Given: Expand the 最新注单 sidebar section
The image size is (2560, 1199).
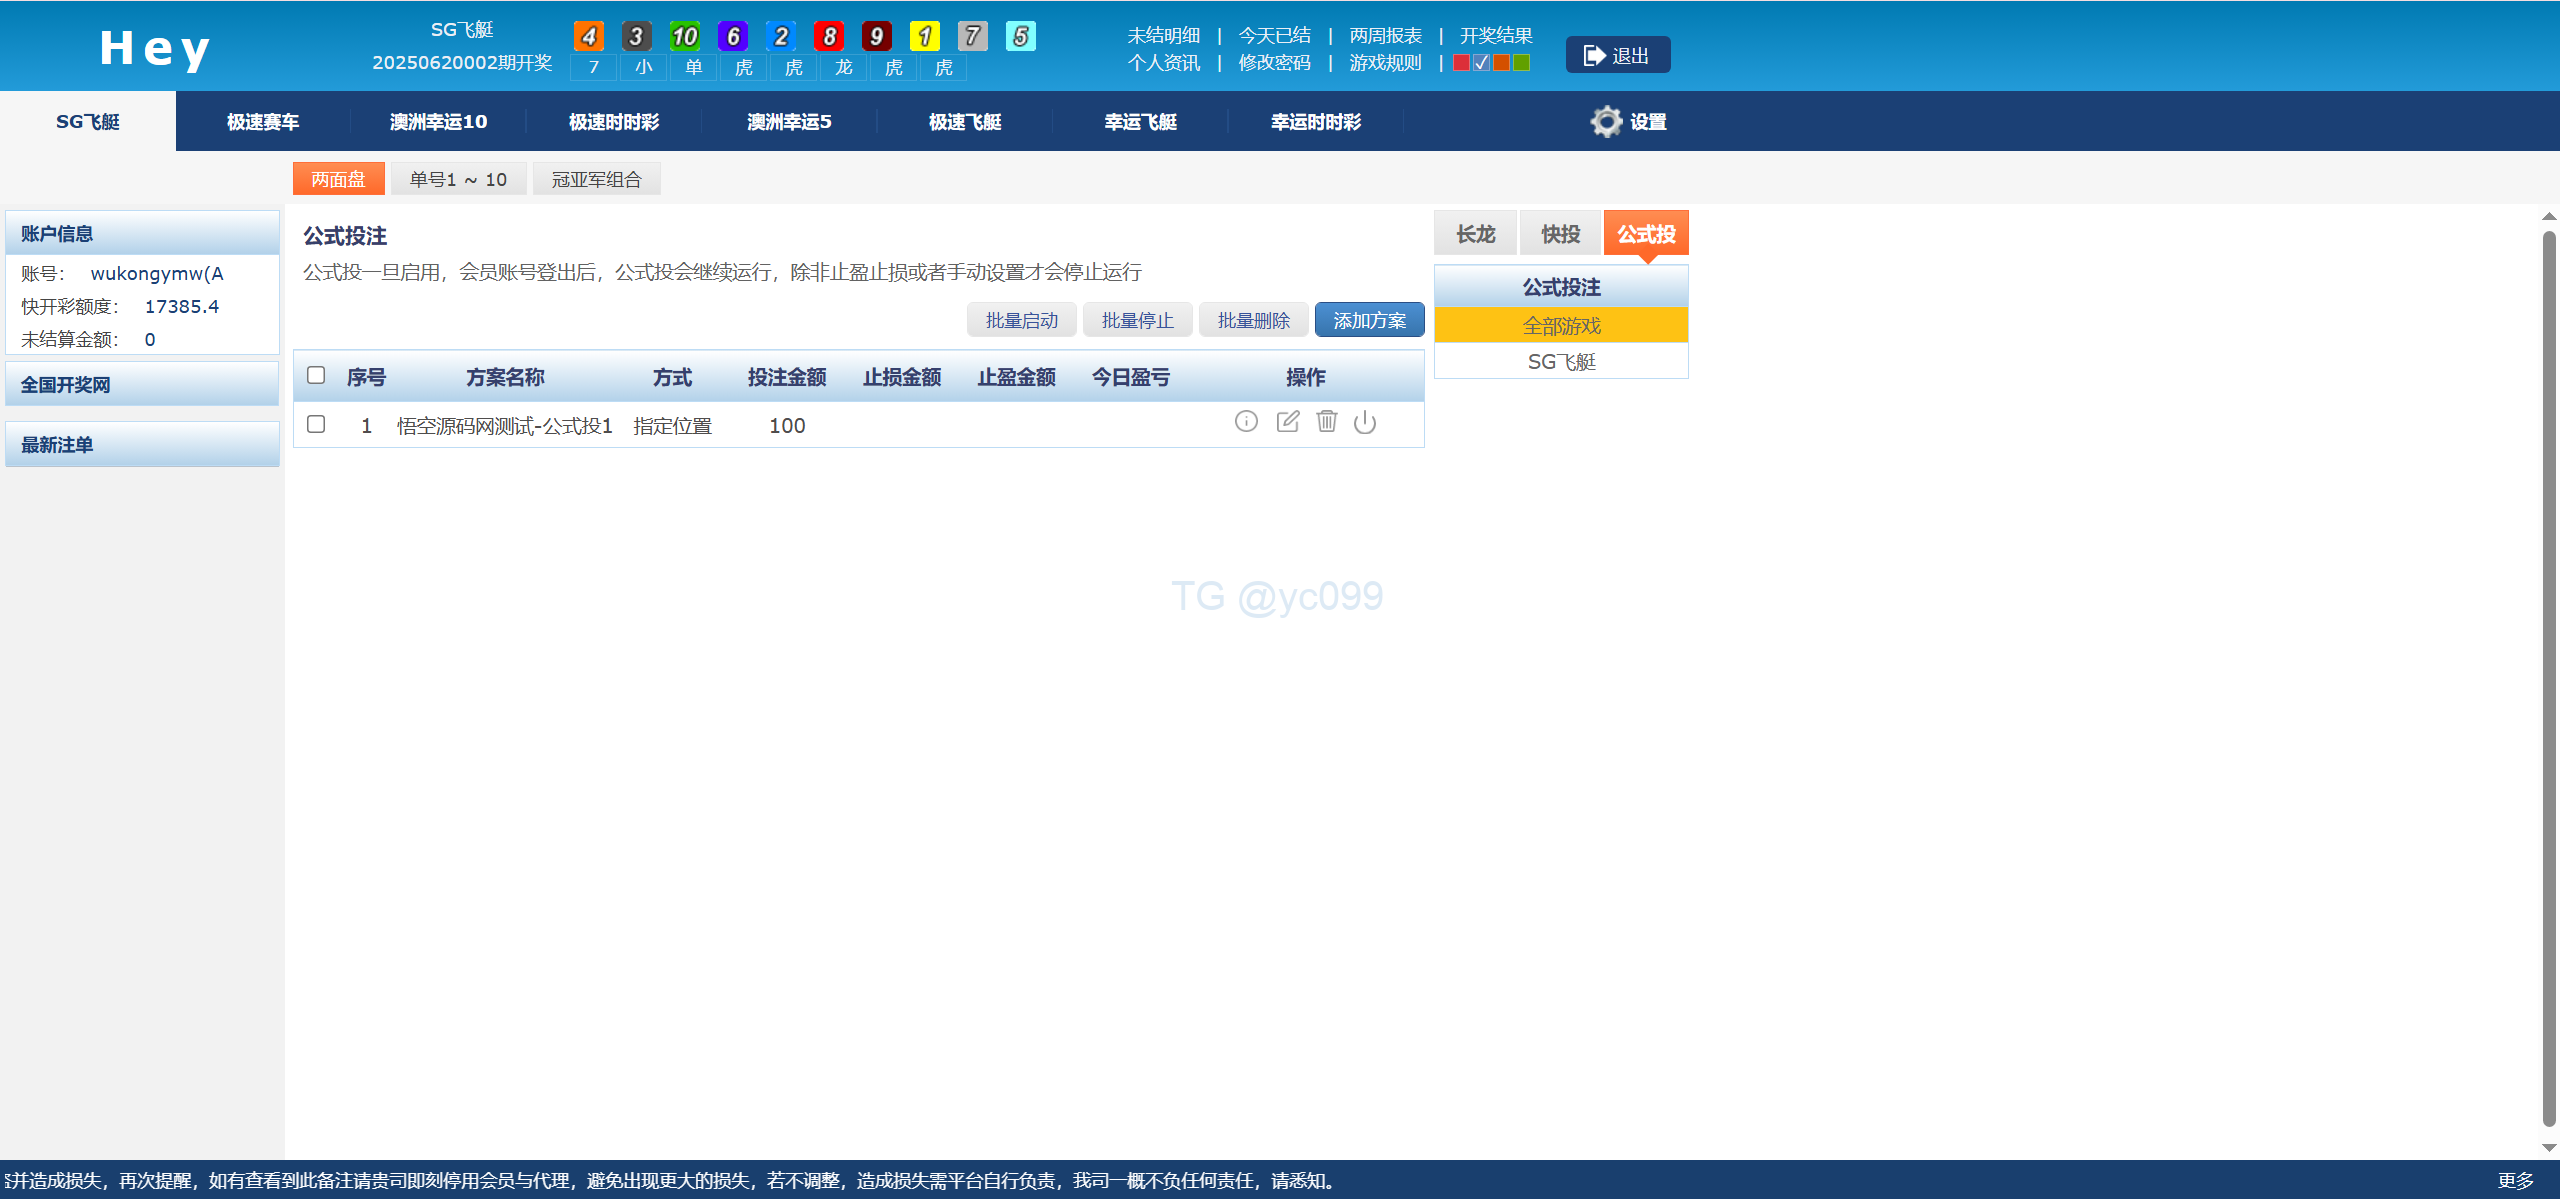Looking at the screenshot, I should click(142, 445).
